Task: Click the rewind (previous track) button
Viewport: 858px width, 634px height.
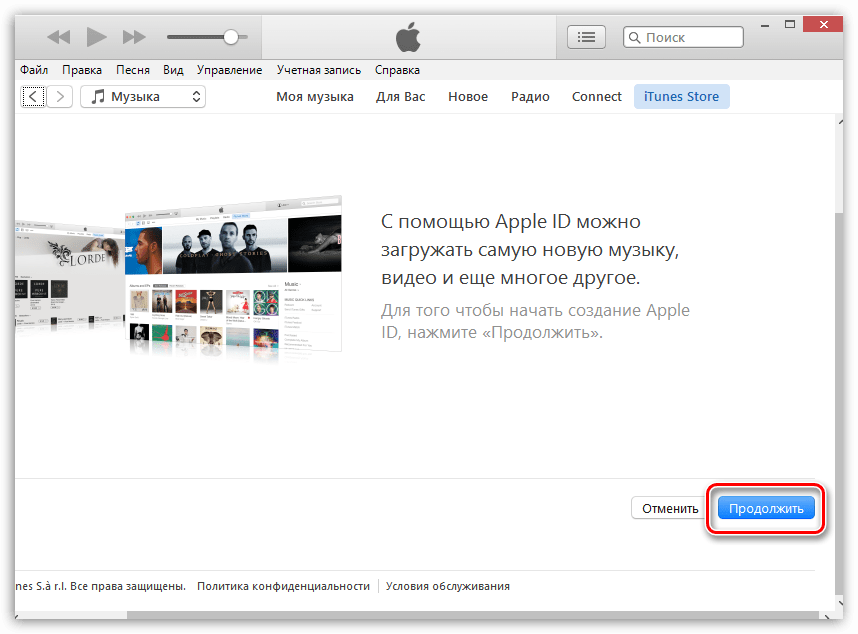Action: click(59, 37)
